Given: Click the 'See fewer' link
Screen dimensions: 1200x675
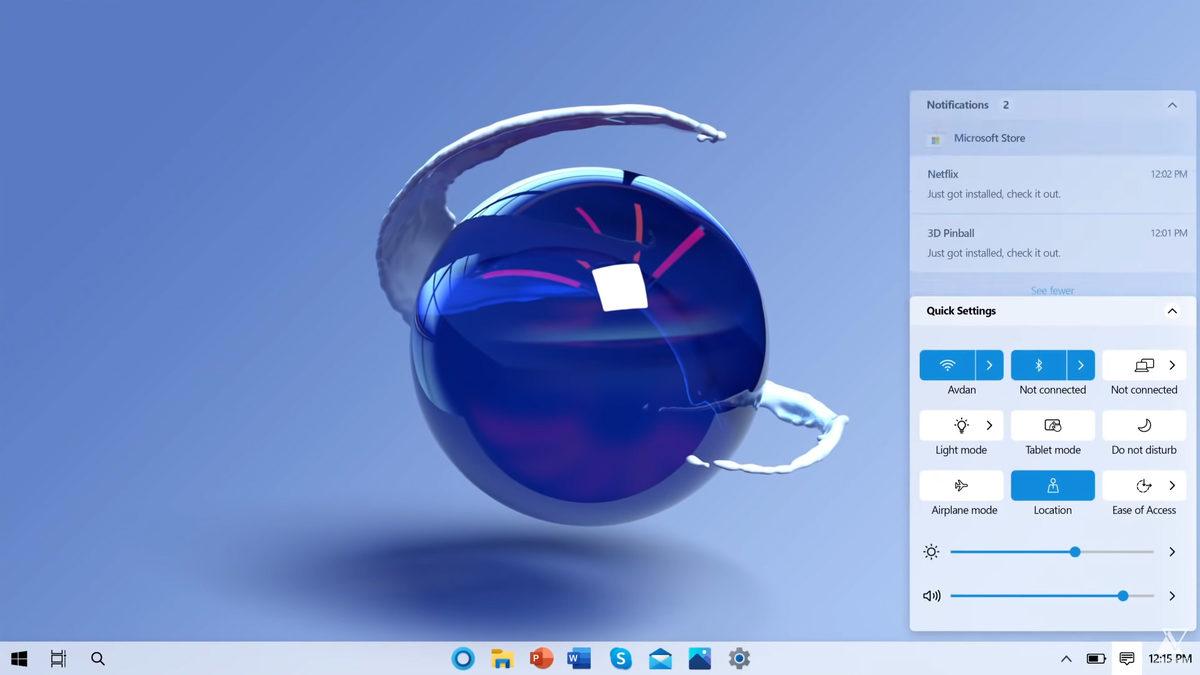Looking at the screenshot, I should pyautogui.click(x=1052, y=290).
